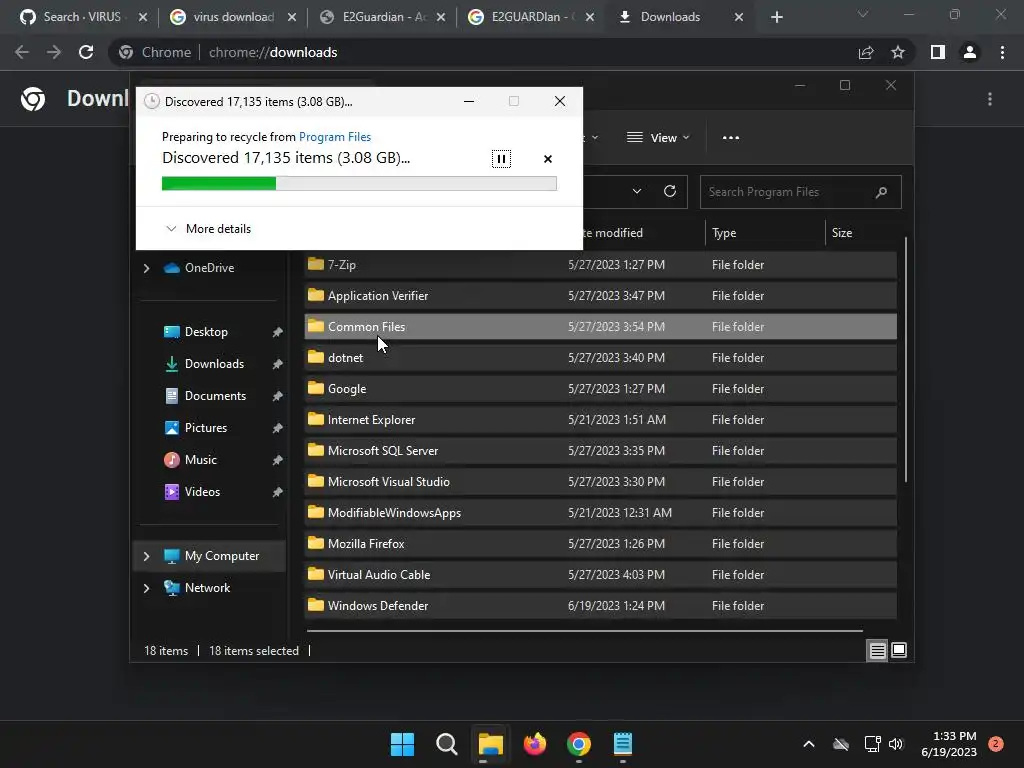Open Documents in quick access
Viewport: 1024px width, 768px height.
point(215,396)
